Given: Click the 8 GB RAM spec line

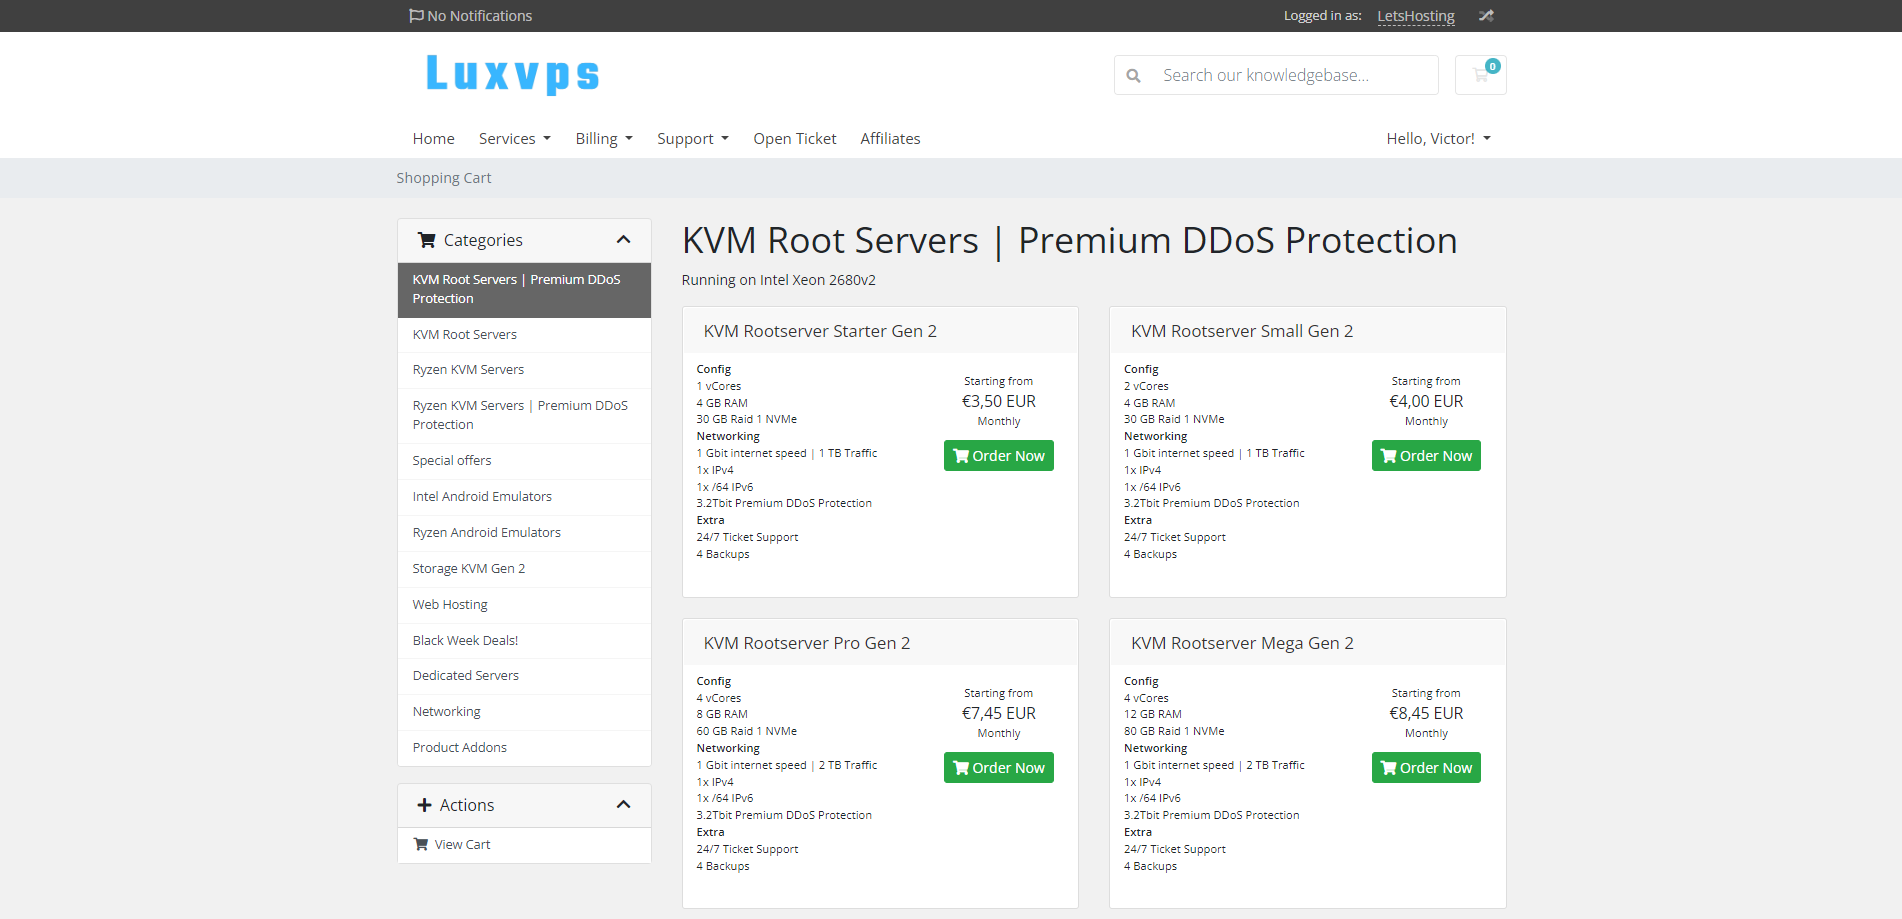Looking at the screenshot, I should [722, 715].
